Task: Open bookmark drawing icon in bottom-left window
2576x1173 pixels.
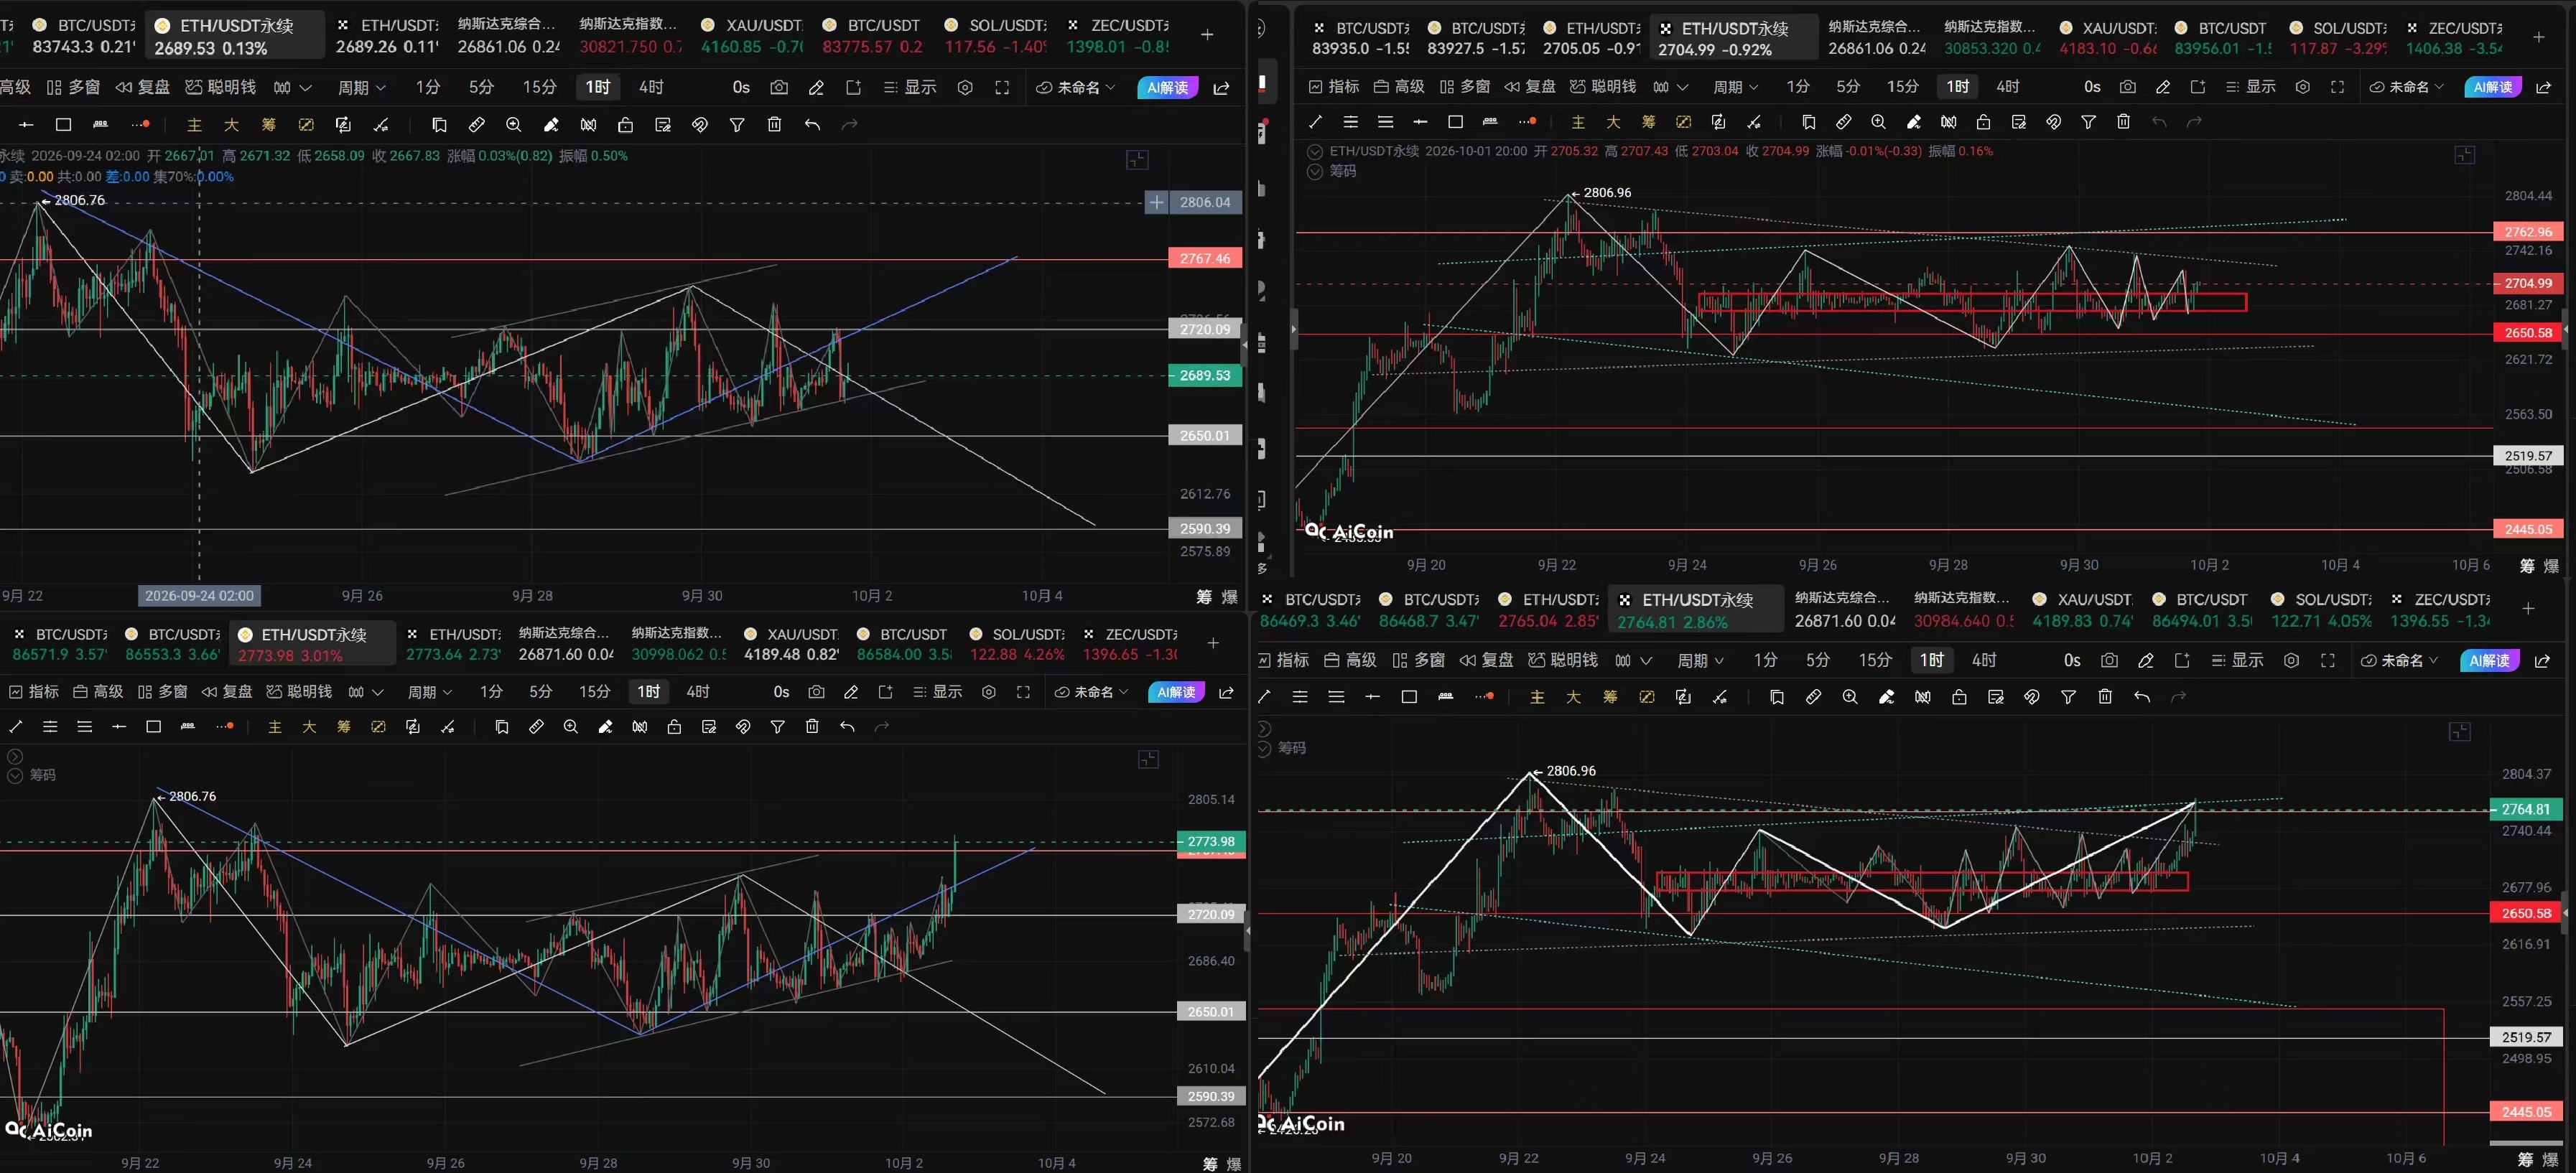Action: tap(502, 727)
